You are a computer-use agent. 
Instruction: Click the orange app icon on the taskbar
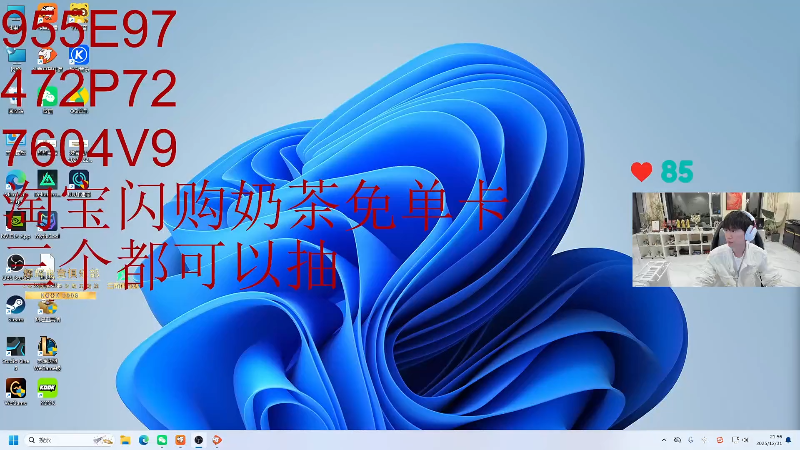click(181, 440)
